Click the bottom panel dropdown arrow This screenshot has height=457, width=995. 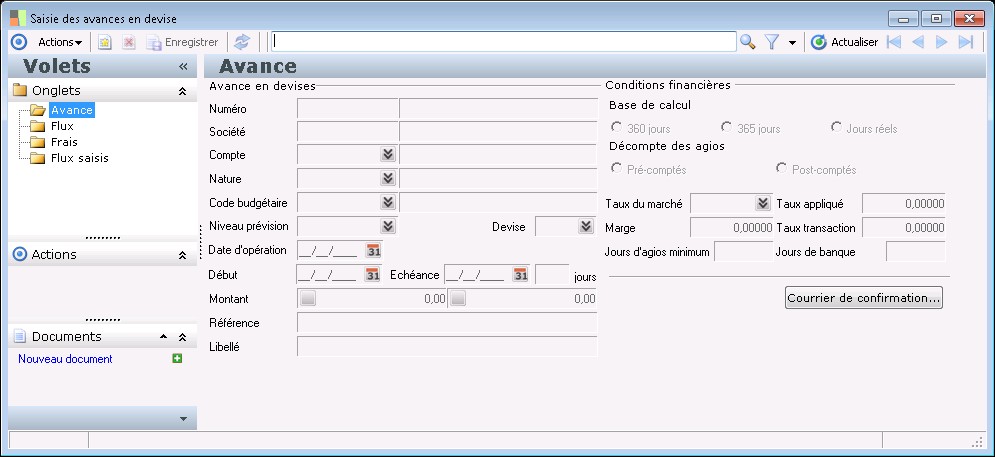(x=184, y=418)
